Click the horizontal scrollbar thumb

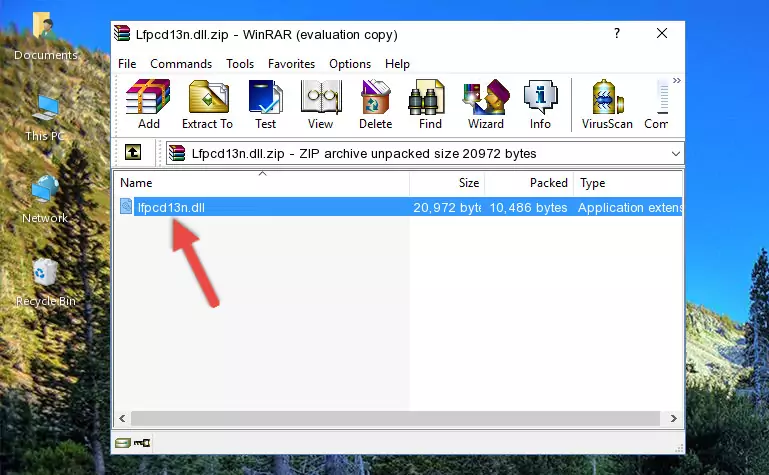[x=395, y=418]
